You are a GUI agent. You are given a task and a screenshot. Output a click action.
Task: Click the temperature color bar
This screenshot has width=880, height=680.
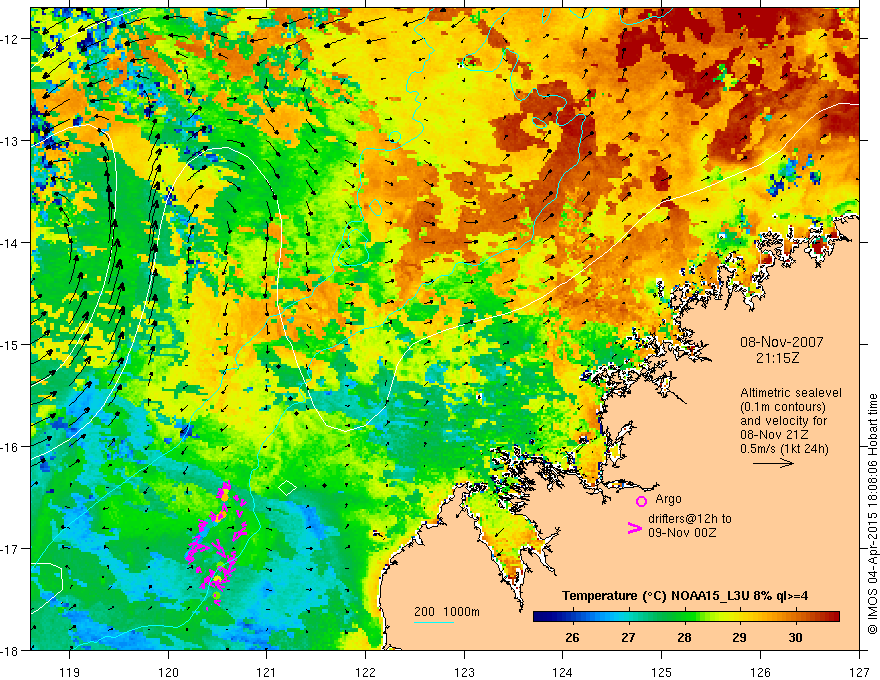click(x=686, y=617)
